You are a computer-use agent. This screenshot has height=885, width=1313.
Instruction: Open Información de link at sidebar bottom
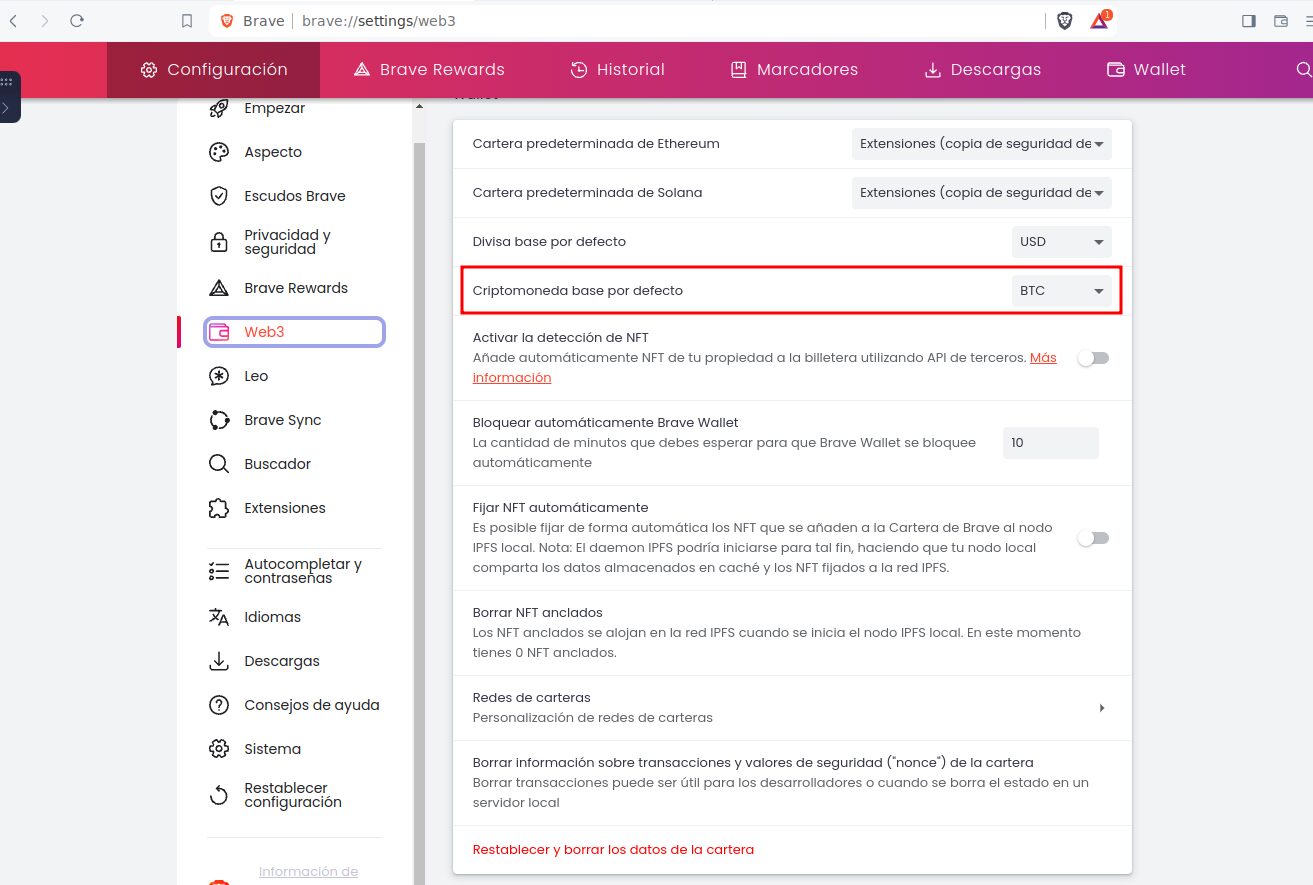(x=308, y=872)
